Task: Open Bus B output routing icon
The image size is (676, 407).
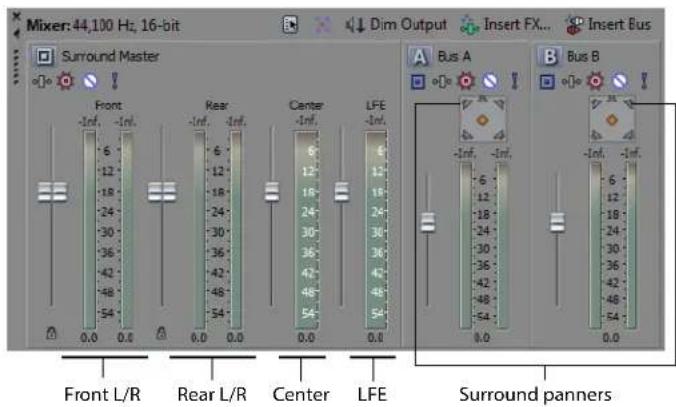Action: point(547,81)
